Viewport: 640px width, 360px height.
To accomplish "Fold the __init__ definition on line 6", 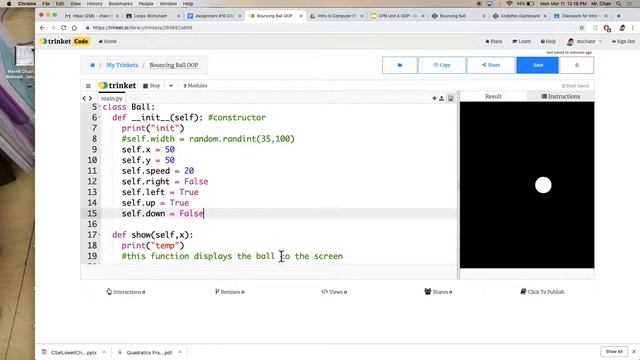I will [100, 118].
